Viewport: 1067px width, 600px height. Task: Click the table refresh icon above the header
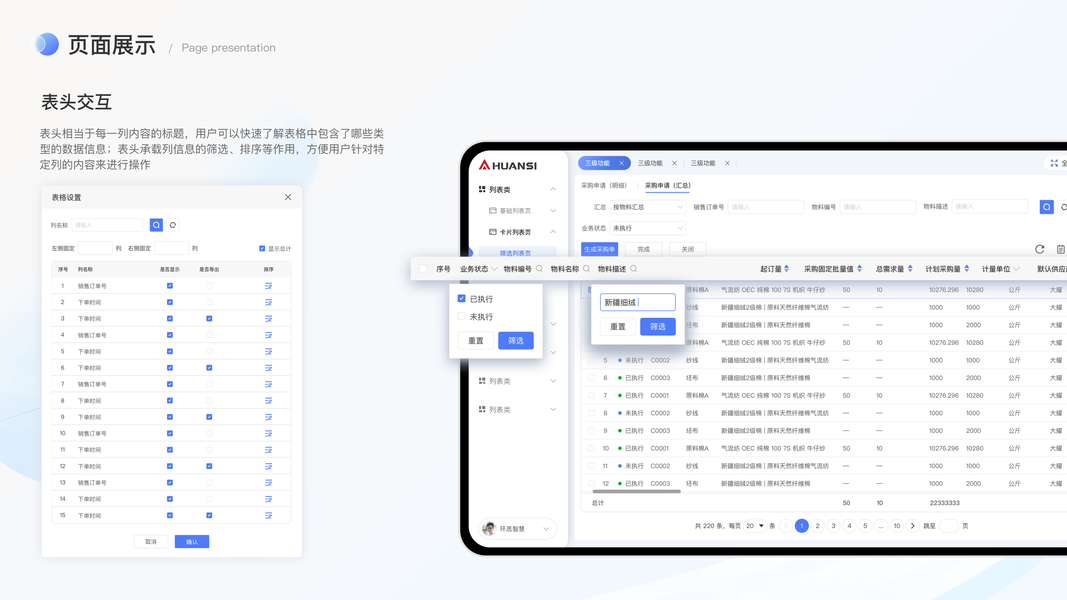point(1039,249)
